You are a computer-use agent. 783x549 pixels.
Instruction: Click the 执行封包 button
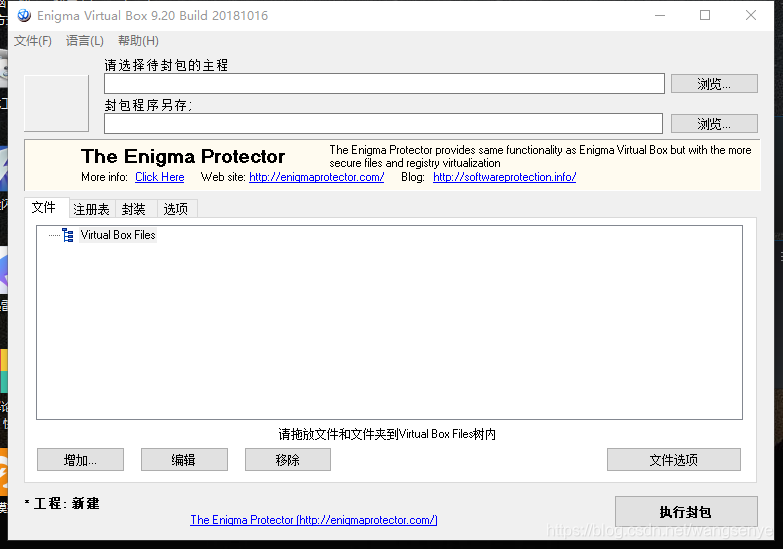click(686, 512)
